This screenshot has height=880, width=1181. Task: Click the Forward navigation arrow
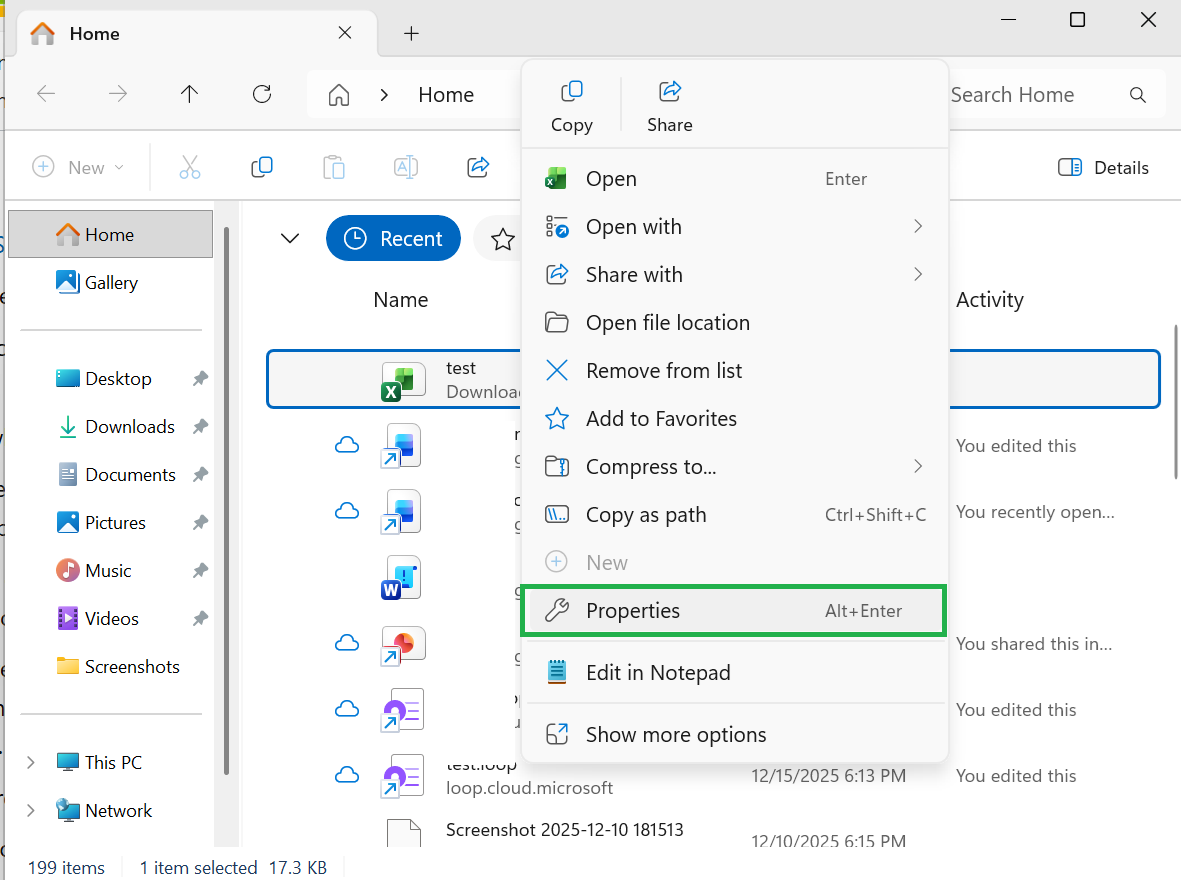[x=117, y=94]
